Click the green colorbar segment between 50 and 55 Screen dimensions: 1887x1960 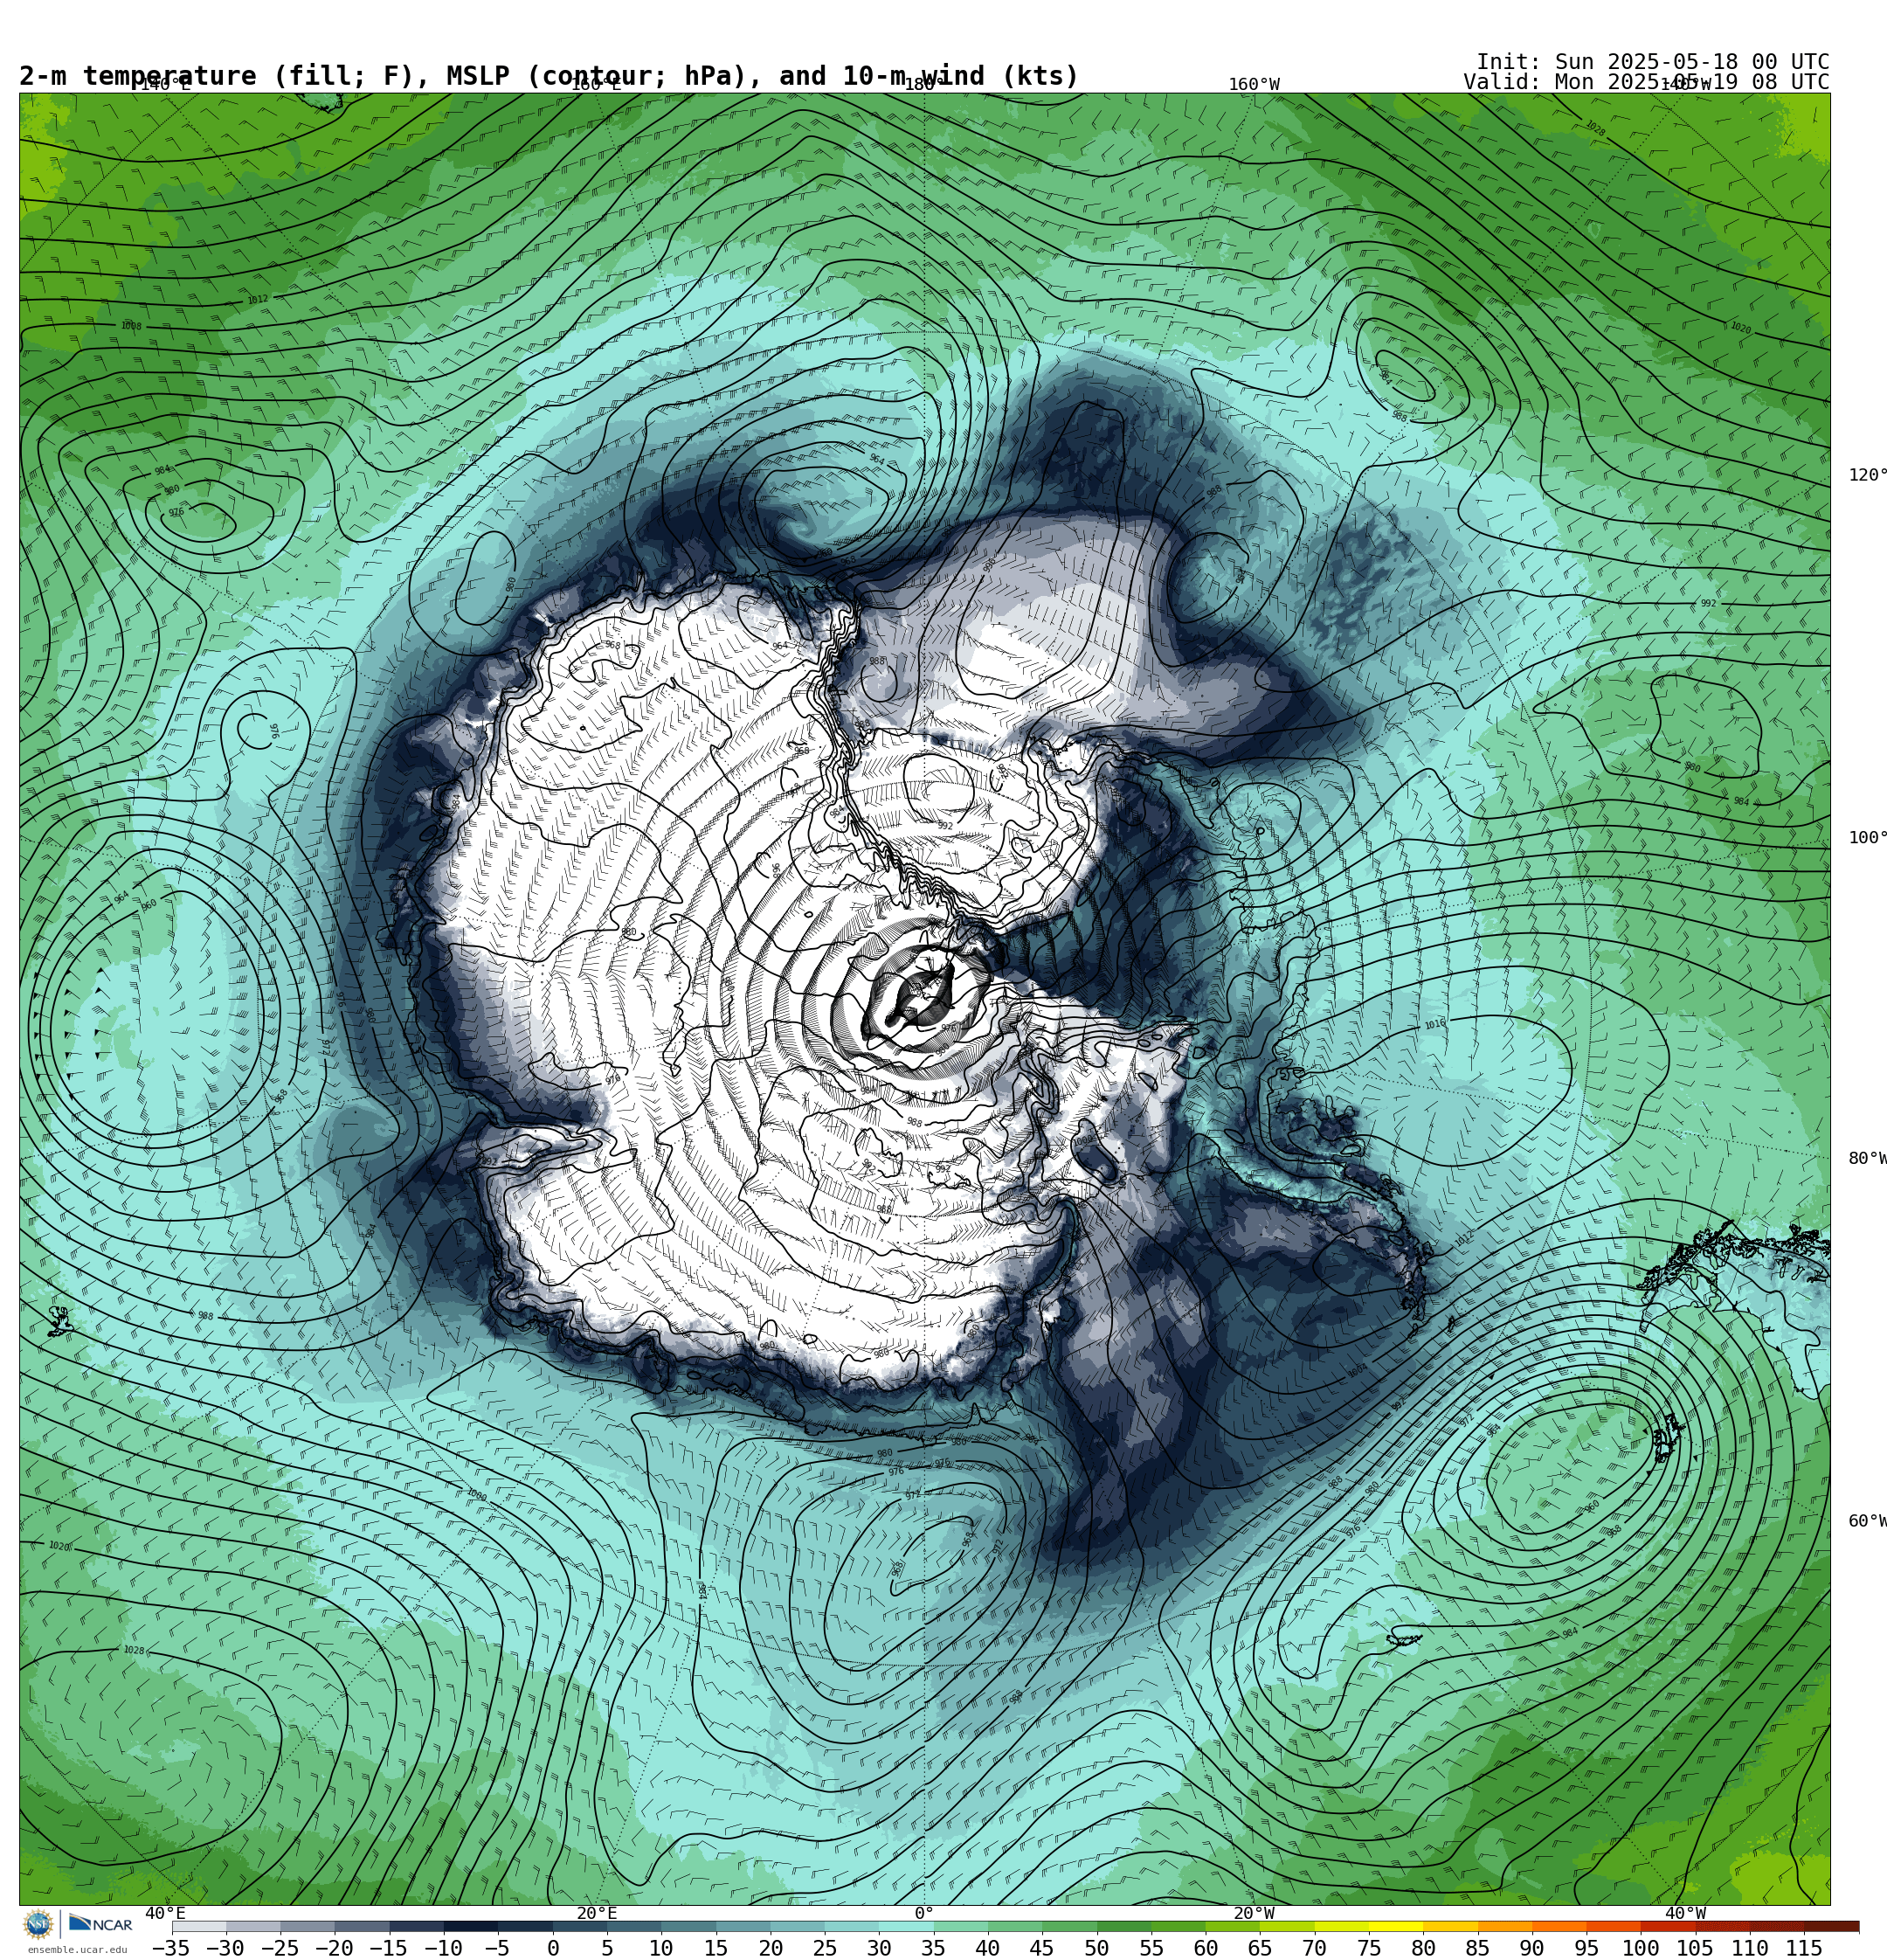pos(1123,1926)
